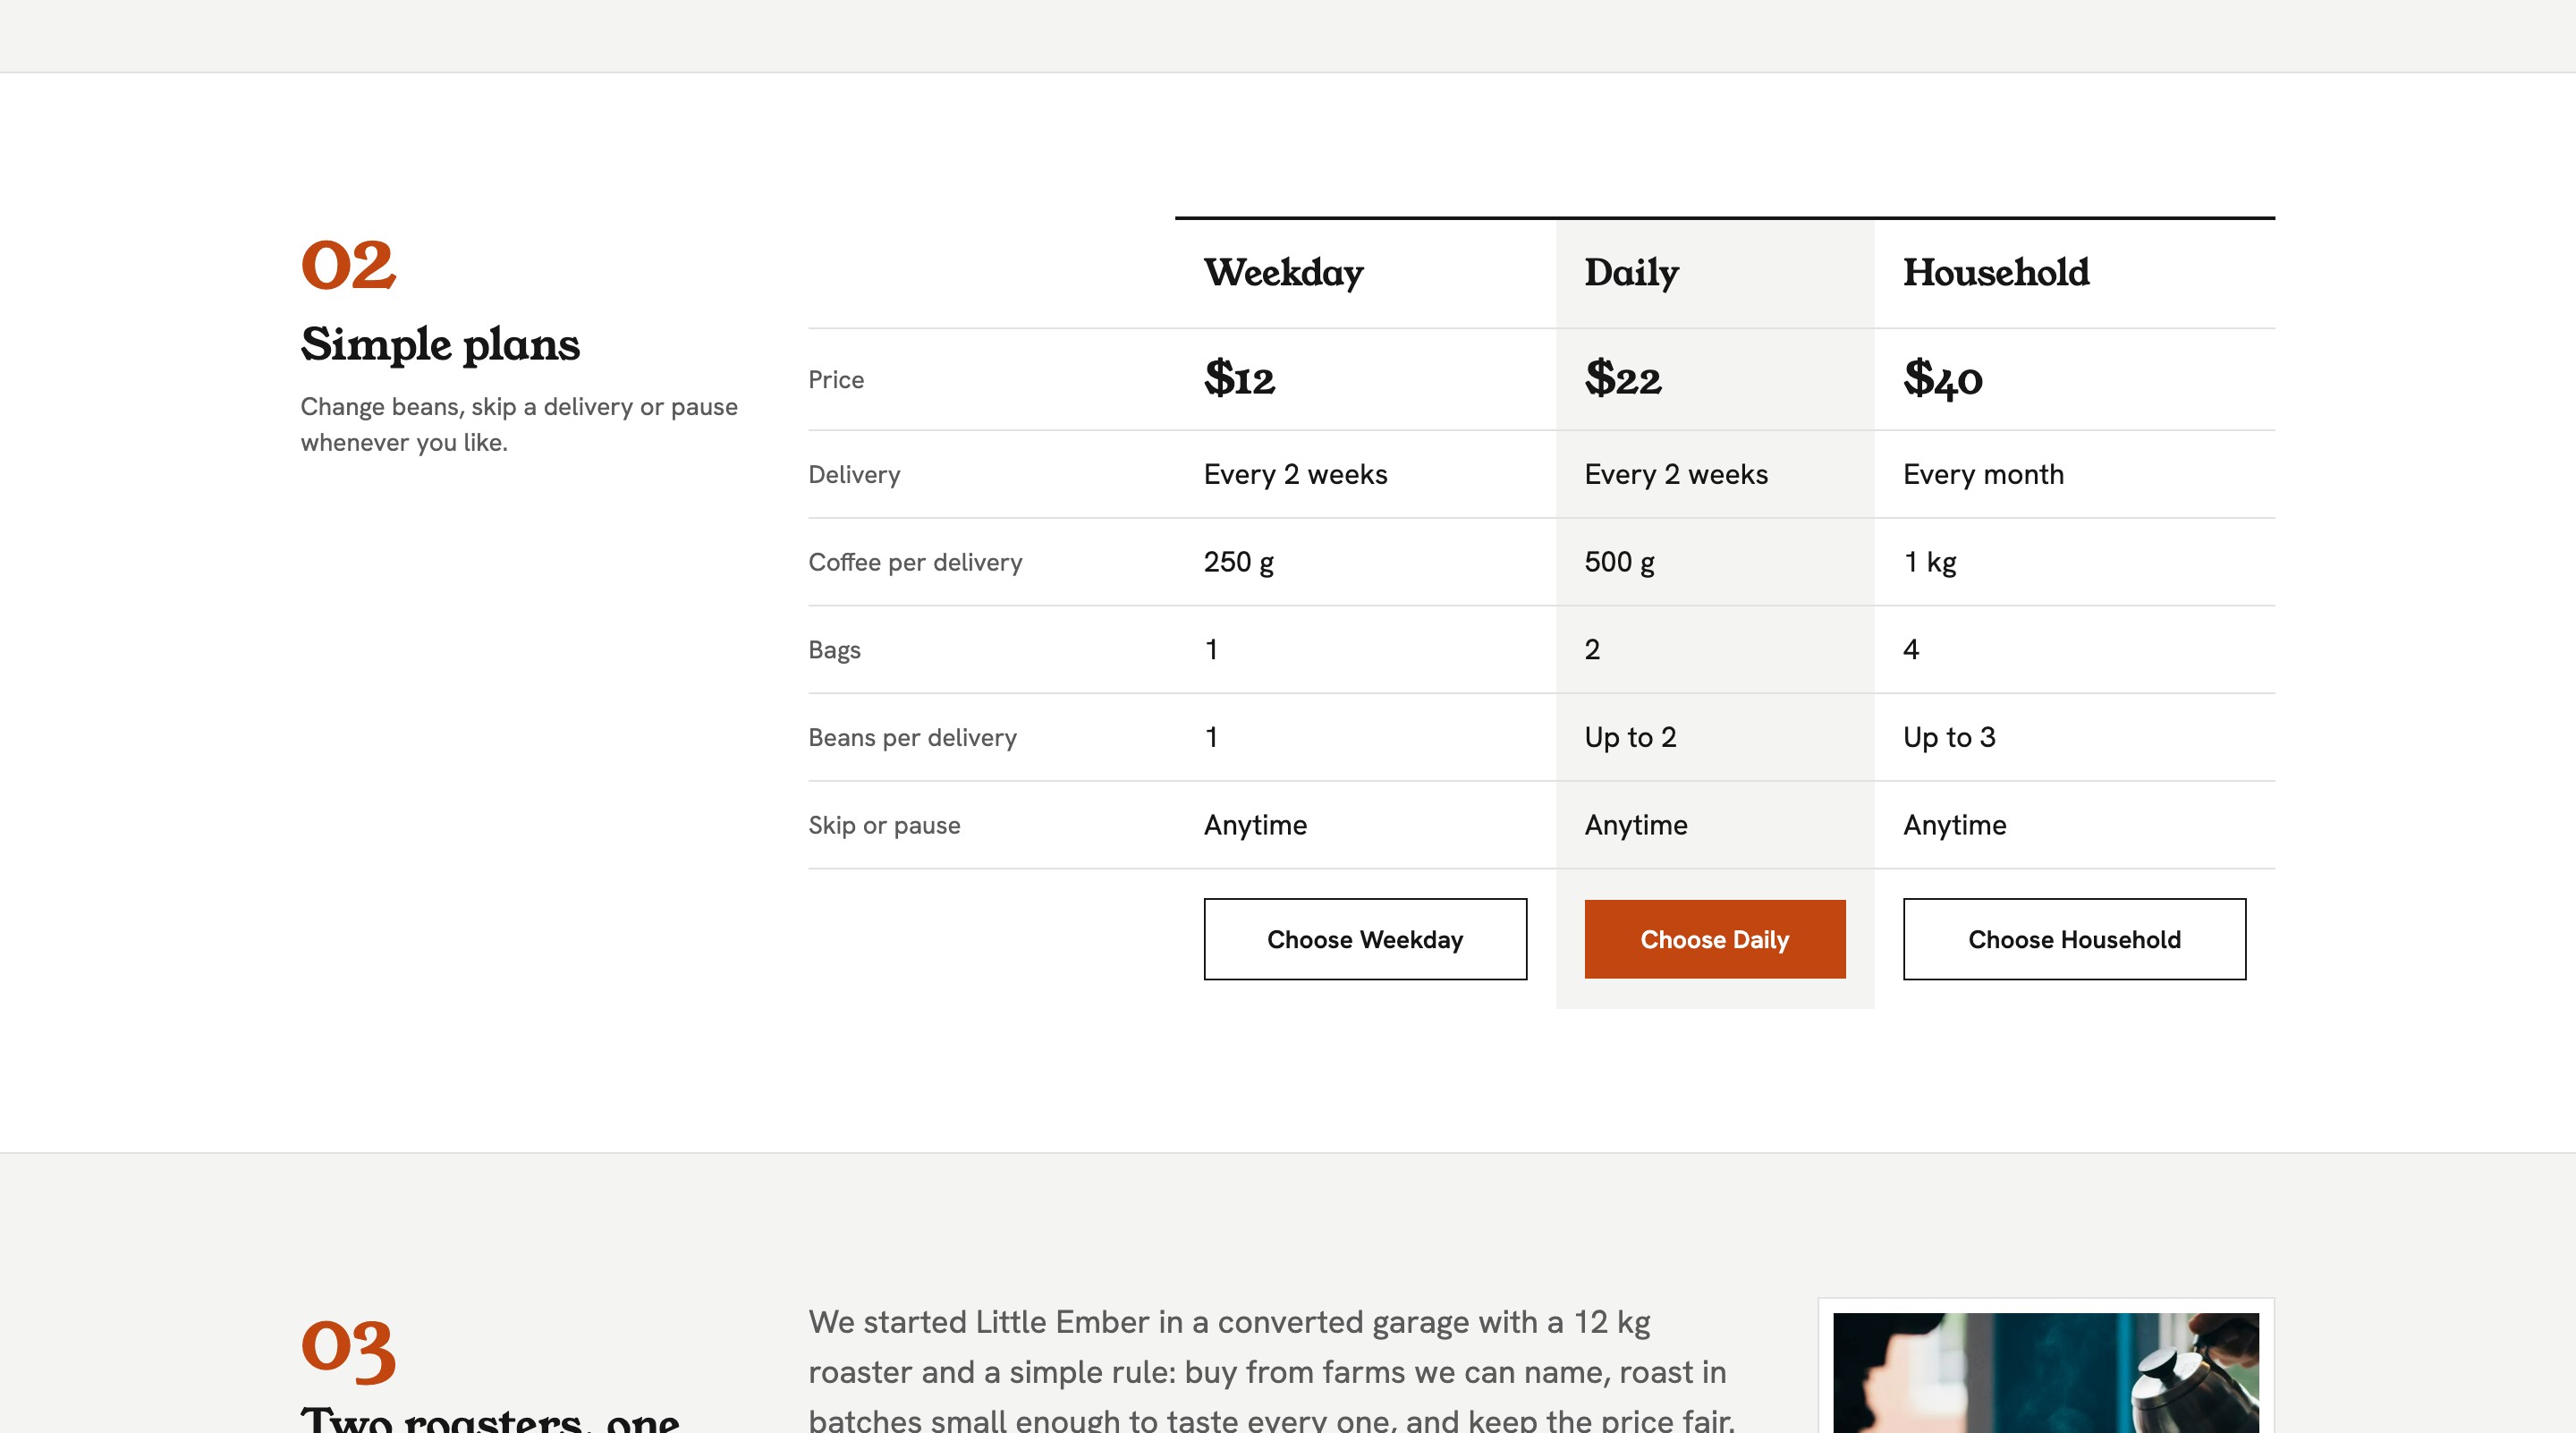Click the Bags row label
This screenshot has width=2576, height=1433.
[x=834, y=650]
